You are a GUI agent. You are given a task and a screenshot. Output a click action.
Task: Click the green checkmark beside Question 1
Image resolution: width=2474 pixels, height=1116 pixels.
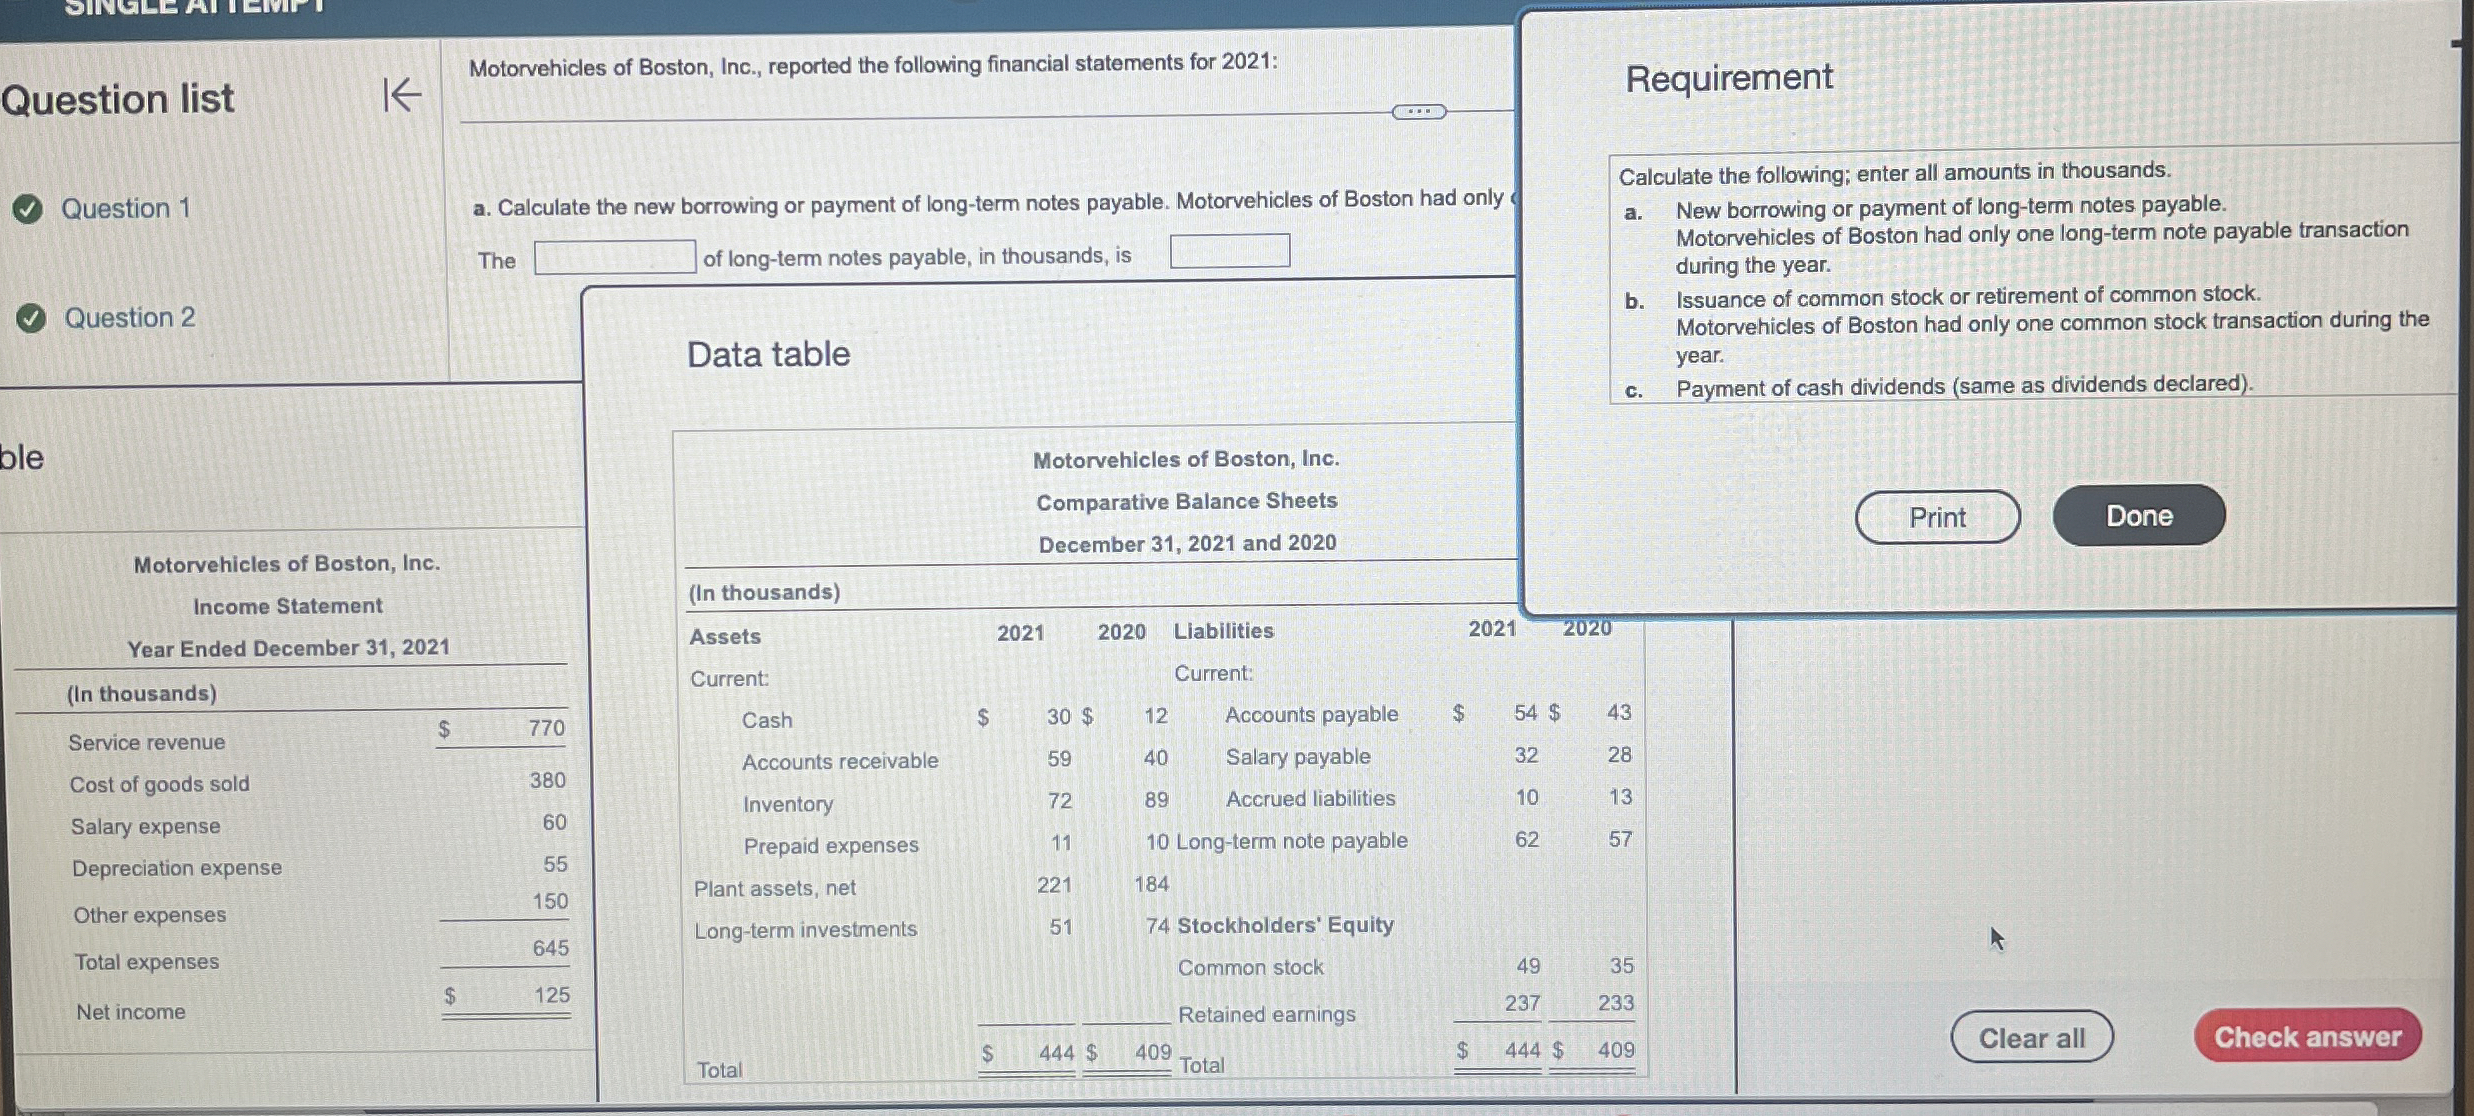coord(28,209)
